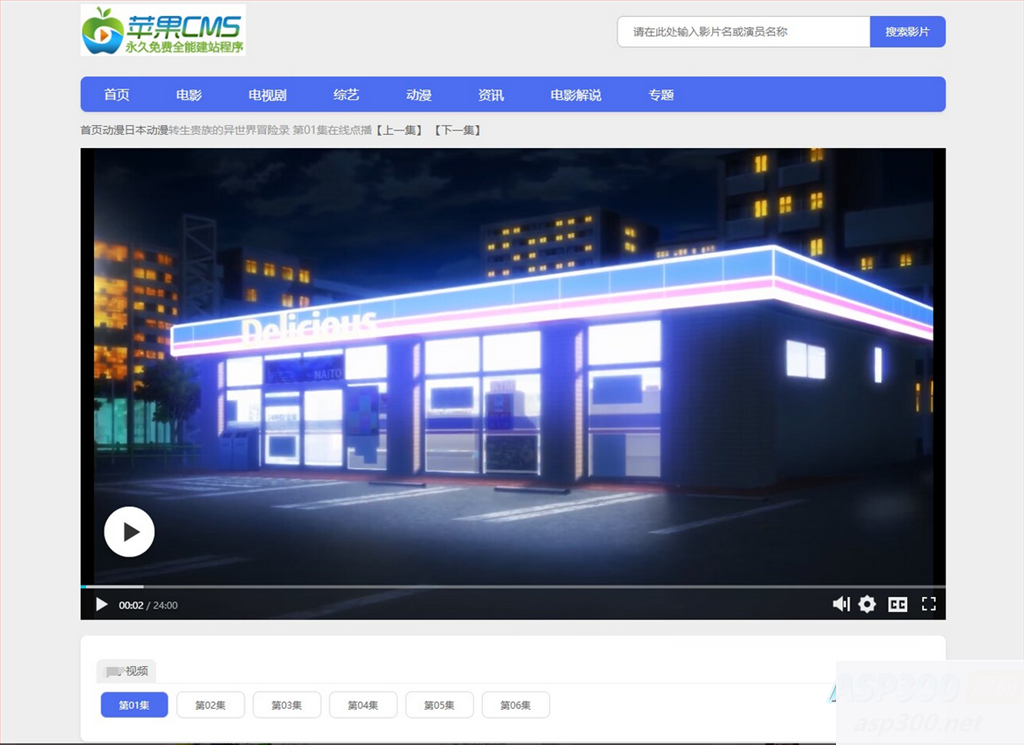Select episode 第03集

[x=287, y=704]
